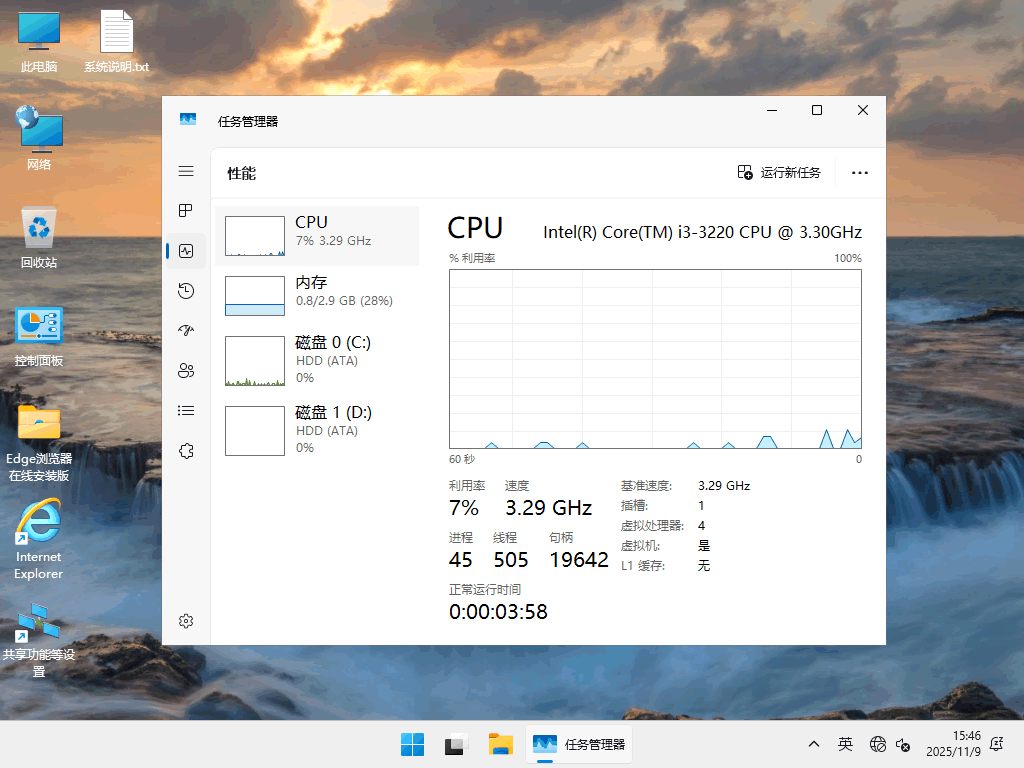
Task: Click the Task Manager title bar app icon
Action: point(188,120)
